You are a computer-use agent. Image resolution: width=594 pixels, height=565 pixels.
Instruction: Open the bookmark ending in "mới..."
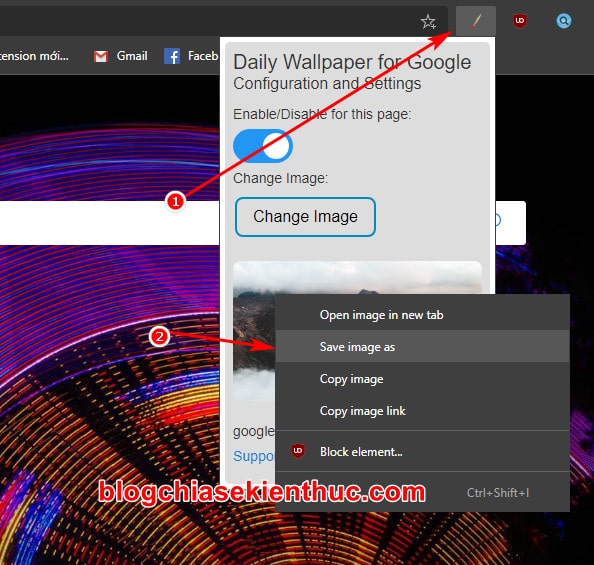pyautogui.click(x=34, y=56)
